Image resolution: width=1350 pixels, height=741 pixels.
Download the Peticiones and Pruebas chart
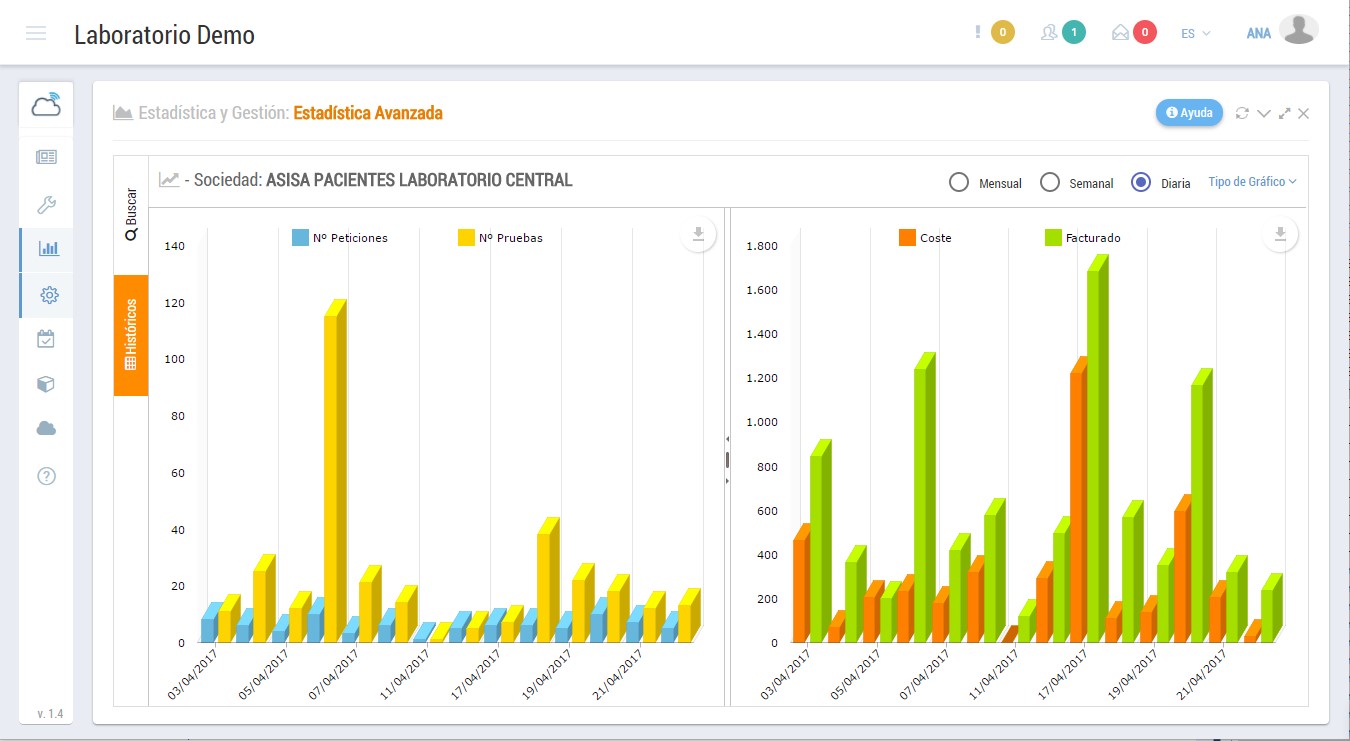[x=698, y=234]
